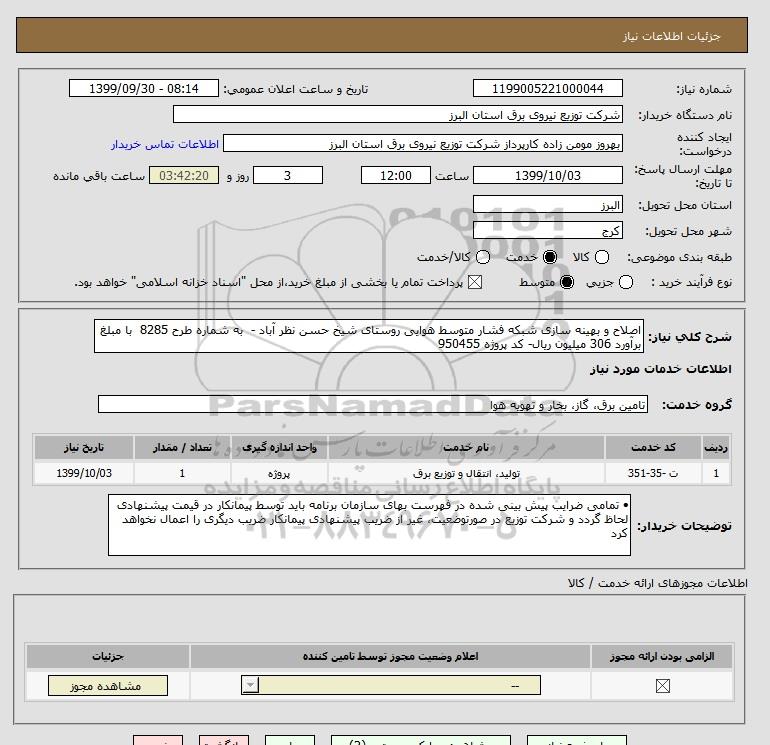Image resolution: width=770 pixels, height=745 pixels.
Task: Click the شماره نیاز field 1199005221000044
Action: point(548,88)
